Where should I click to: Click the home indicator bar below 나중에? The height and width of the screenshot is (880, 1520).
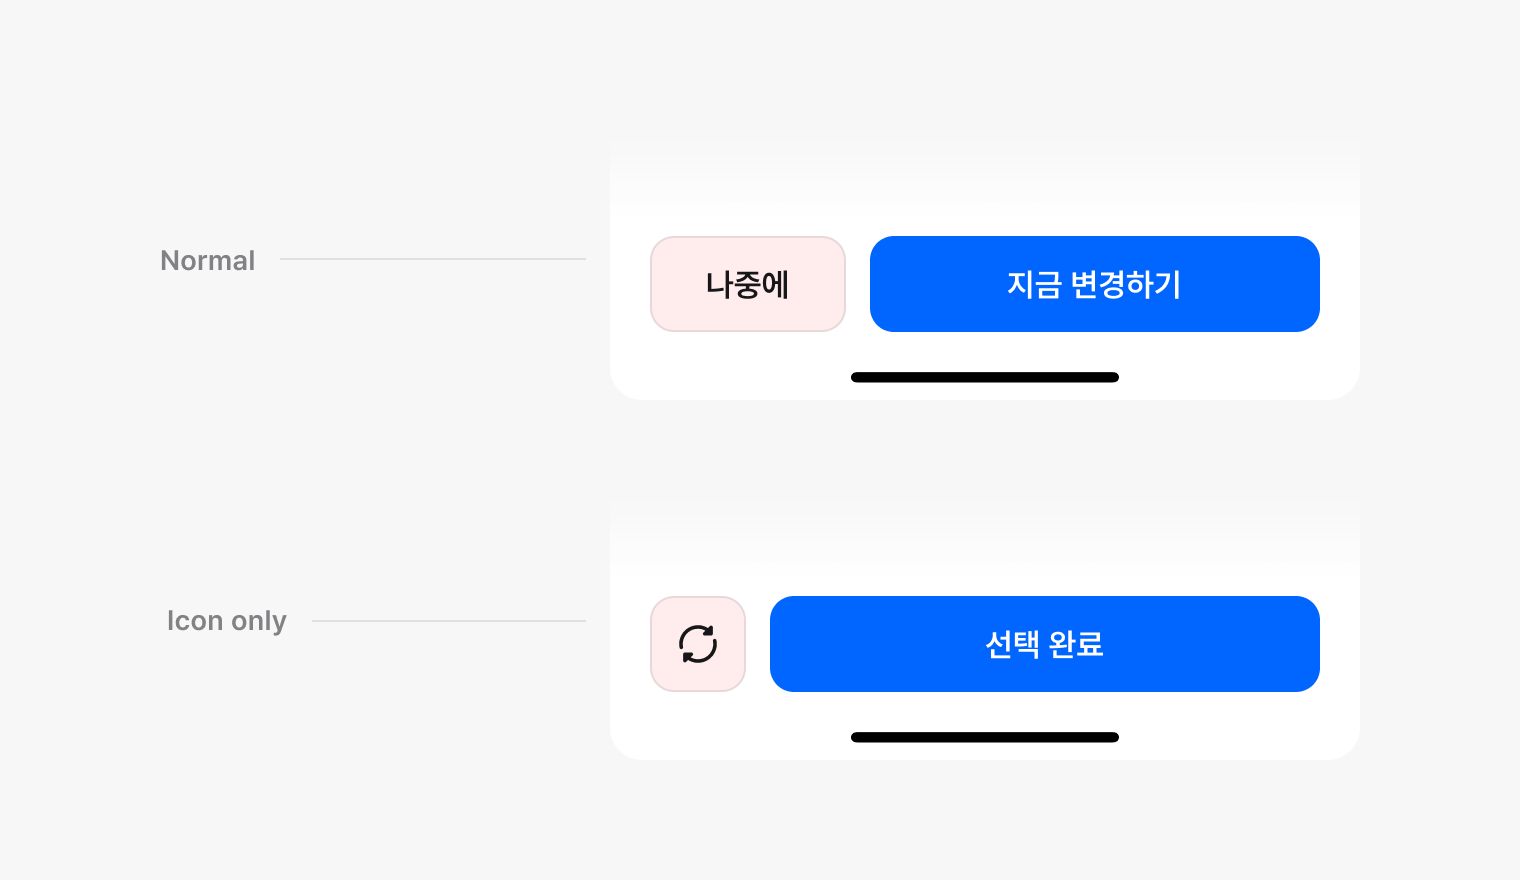(984, 377)
